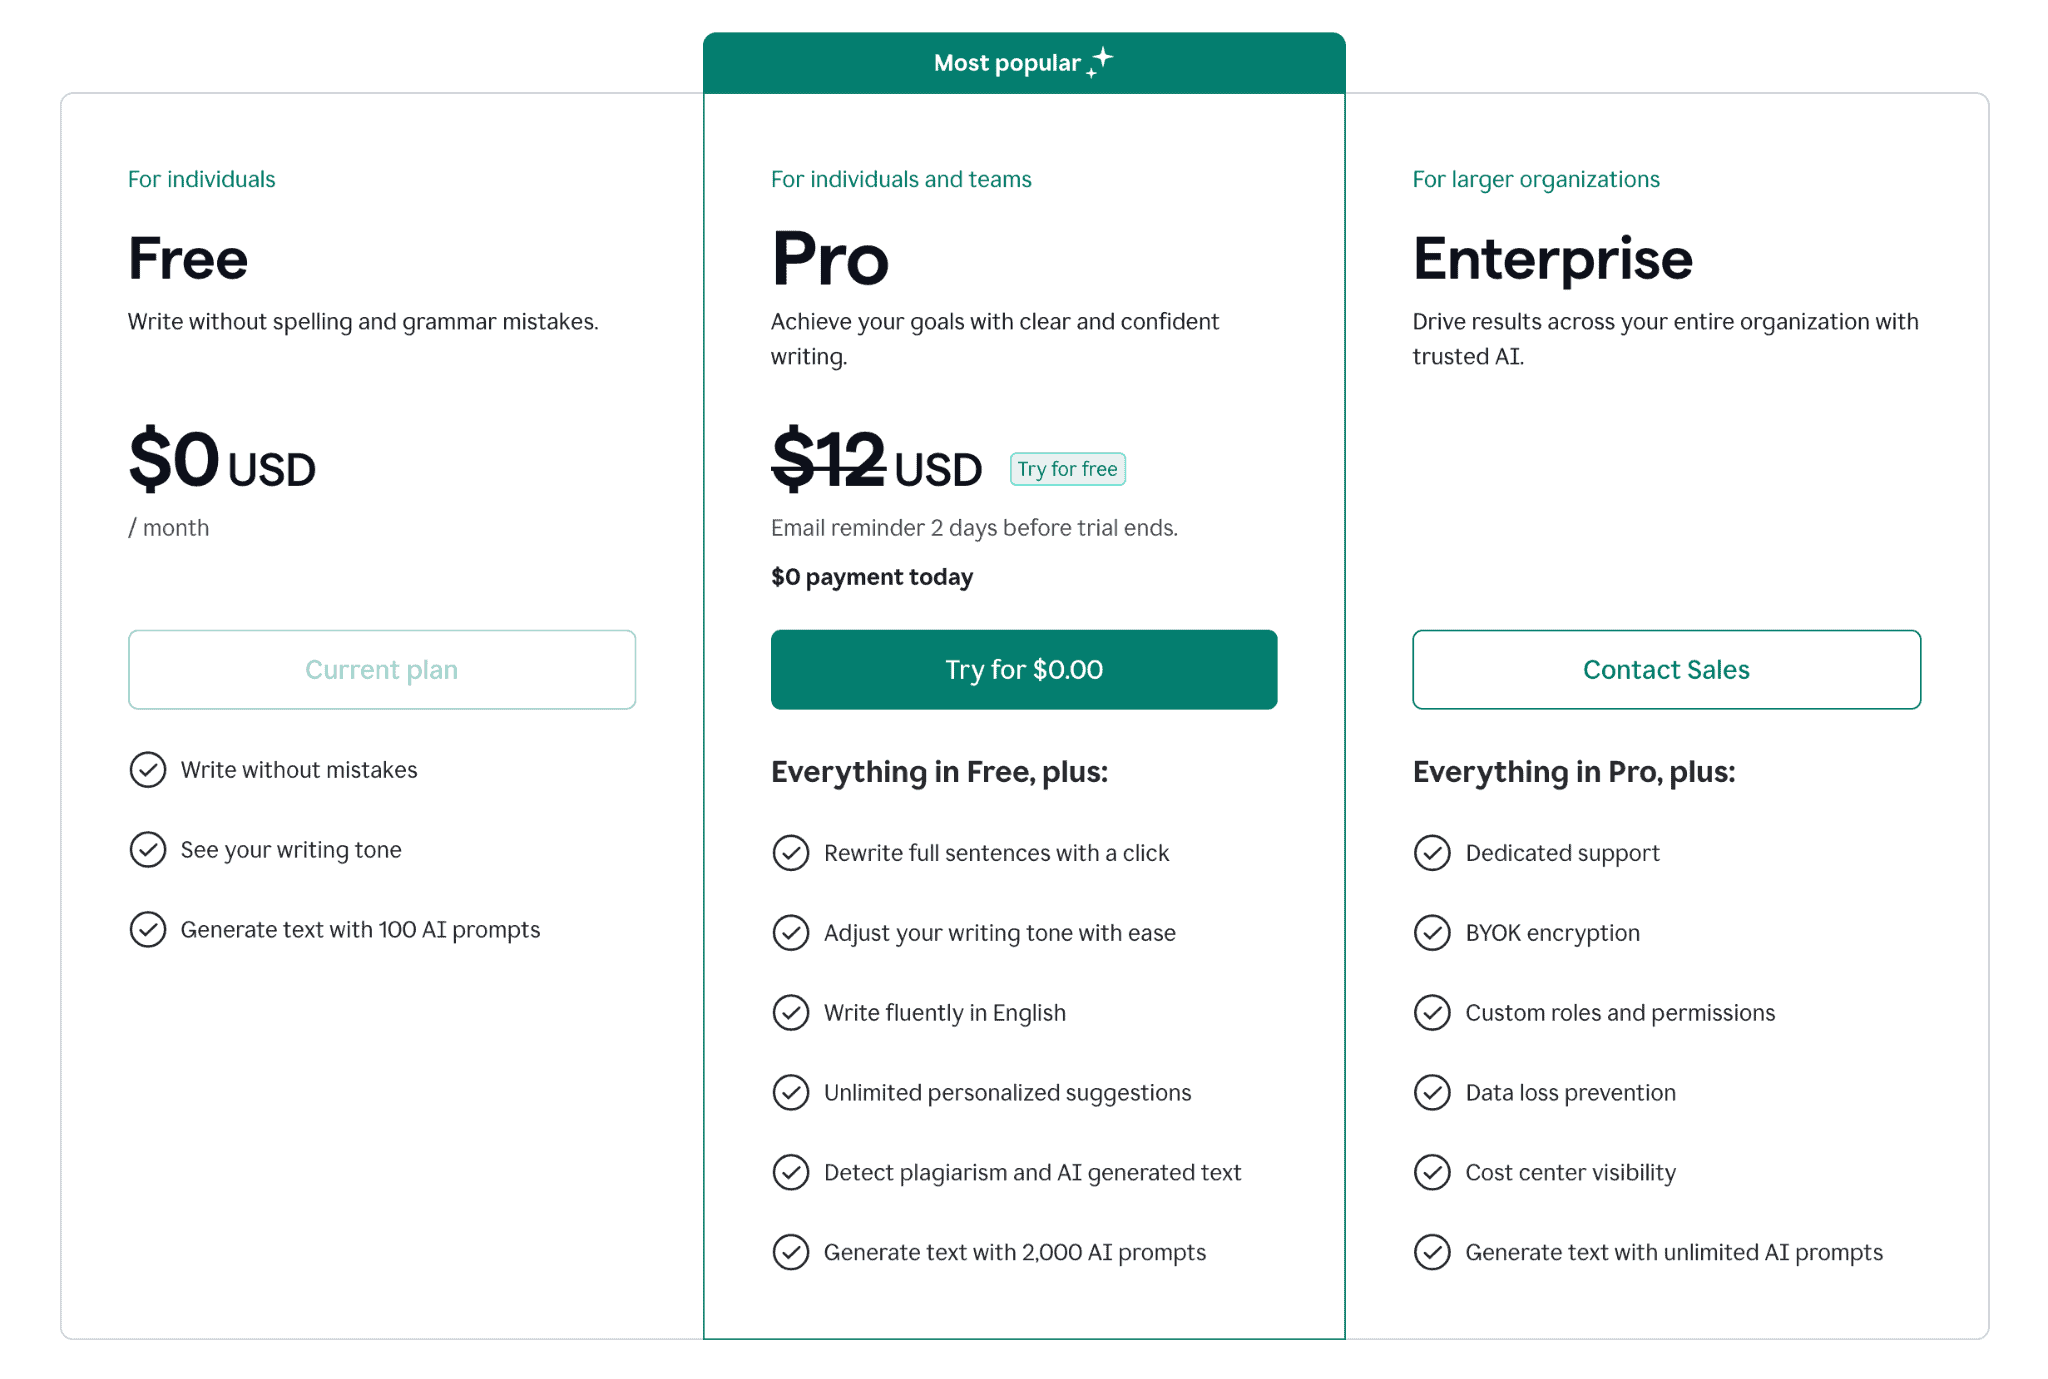Viewport: 2048px width, 1379px height.
Task: Click checkmark beside Detect plagiarism and AI text
Action: pyautogui.click(x=791, y=1173)
